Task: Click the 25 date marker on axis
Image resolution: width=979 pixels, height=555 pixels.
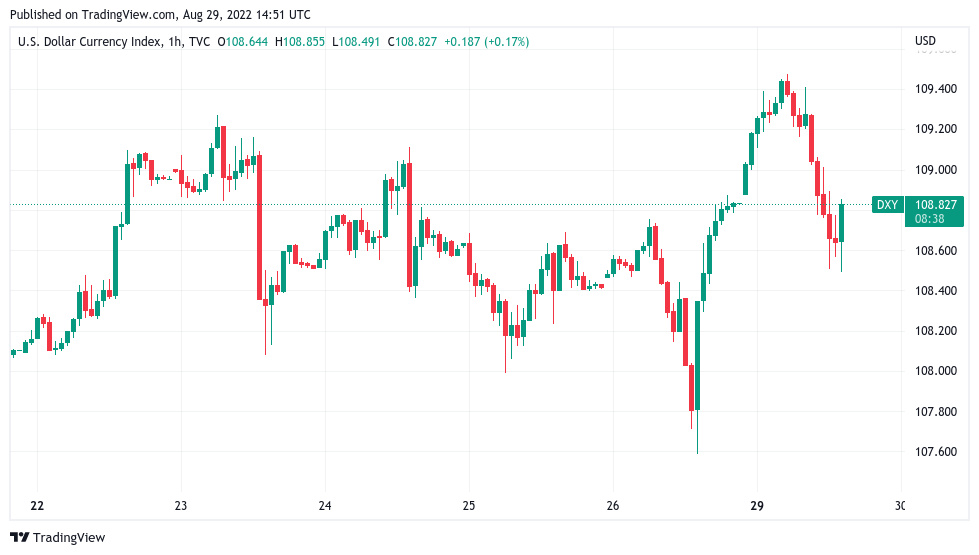Action: coord(469,506)
